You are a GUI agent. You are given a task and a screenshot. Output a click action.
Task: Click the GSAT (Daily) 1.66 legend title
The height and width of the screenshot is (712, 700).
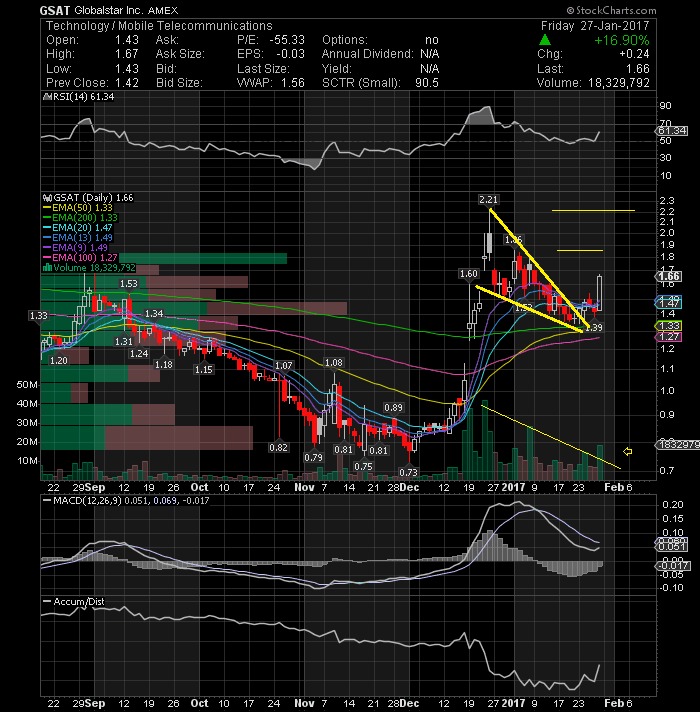93,198
